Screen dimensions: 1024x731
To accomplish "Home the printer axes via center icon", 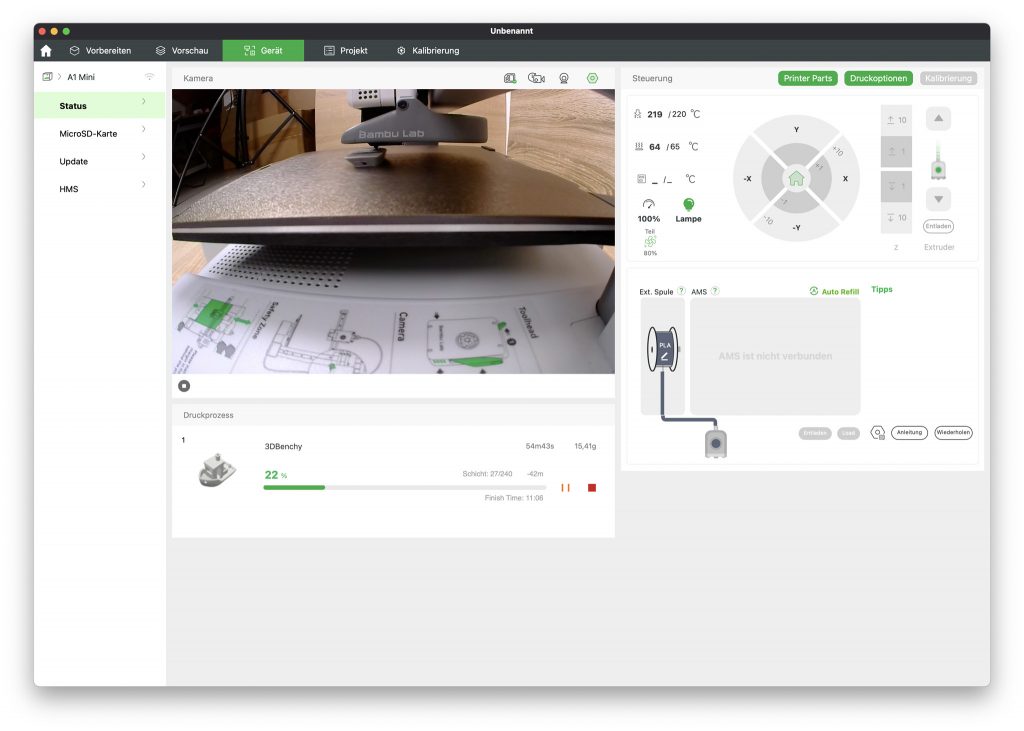I will (x=796, y=179).
